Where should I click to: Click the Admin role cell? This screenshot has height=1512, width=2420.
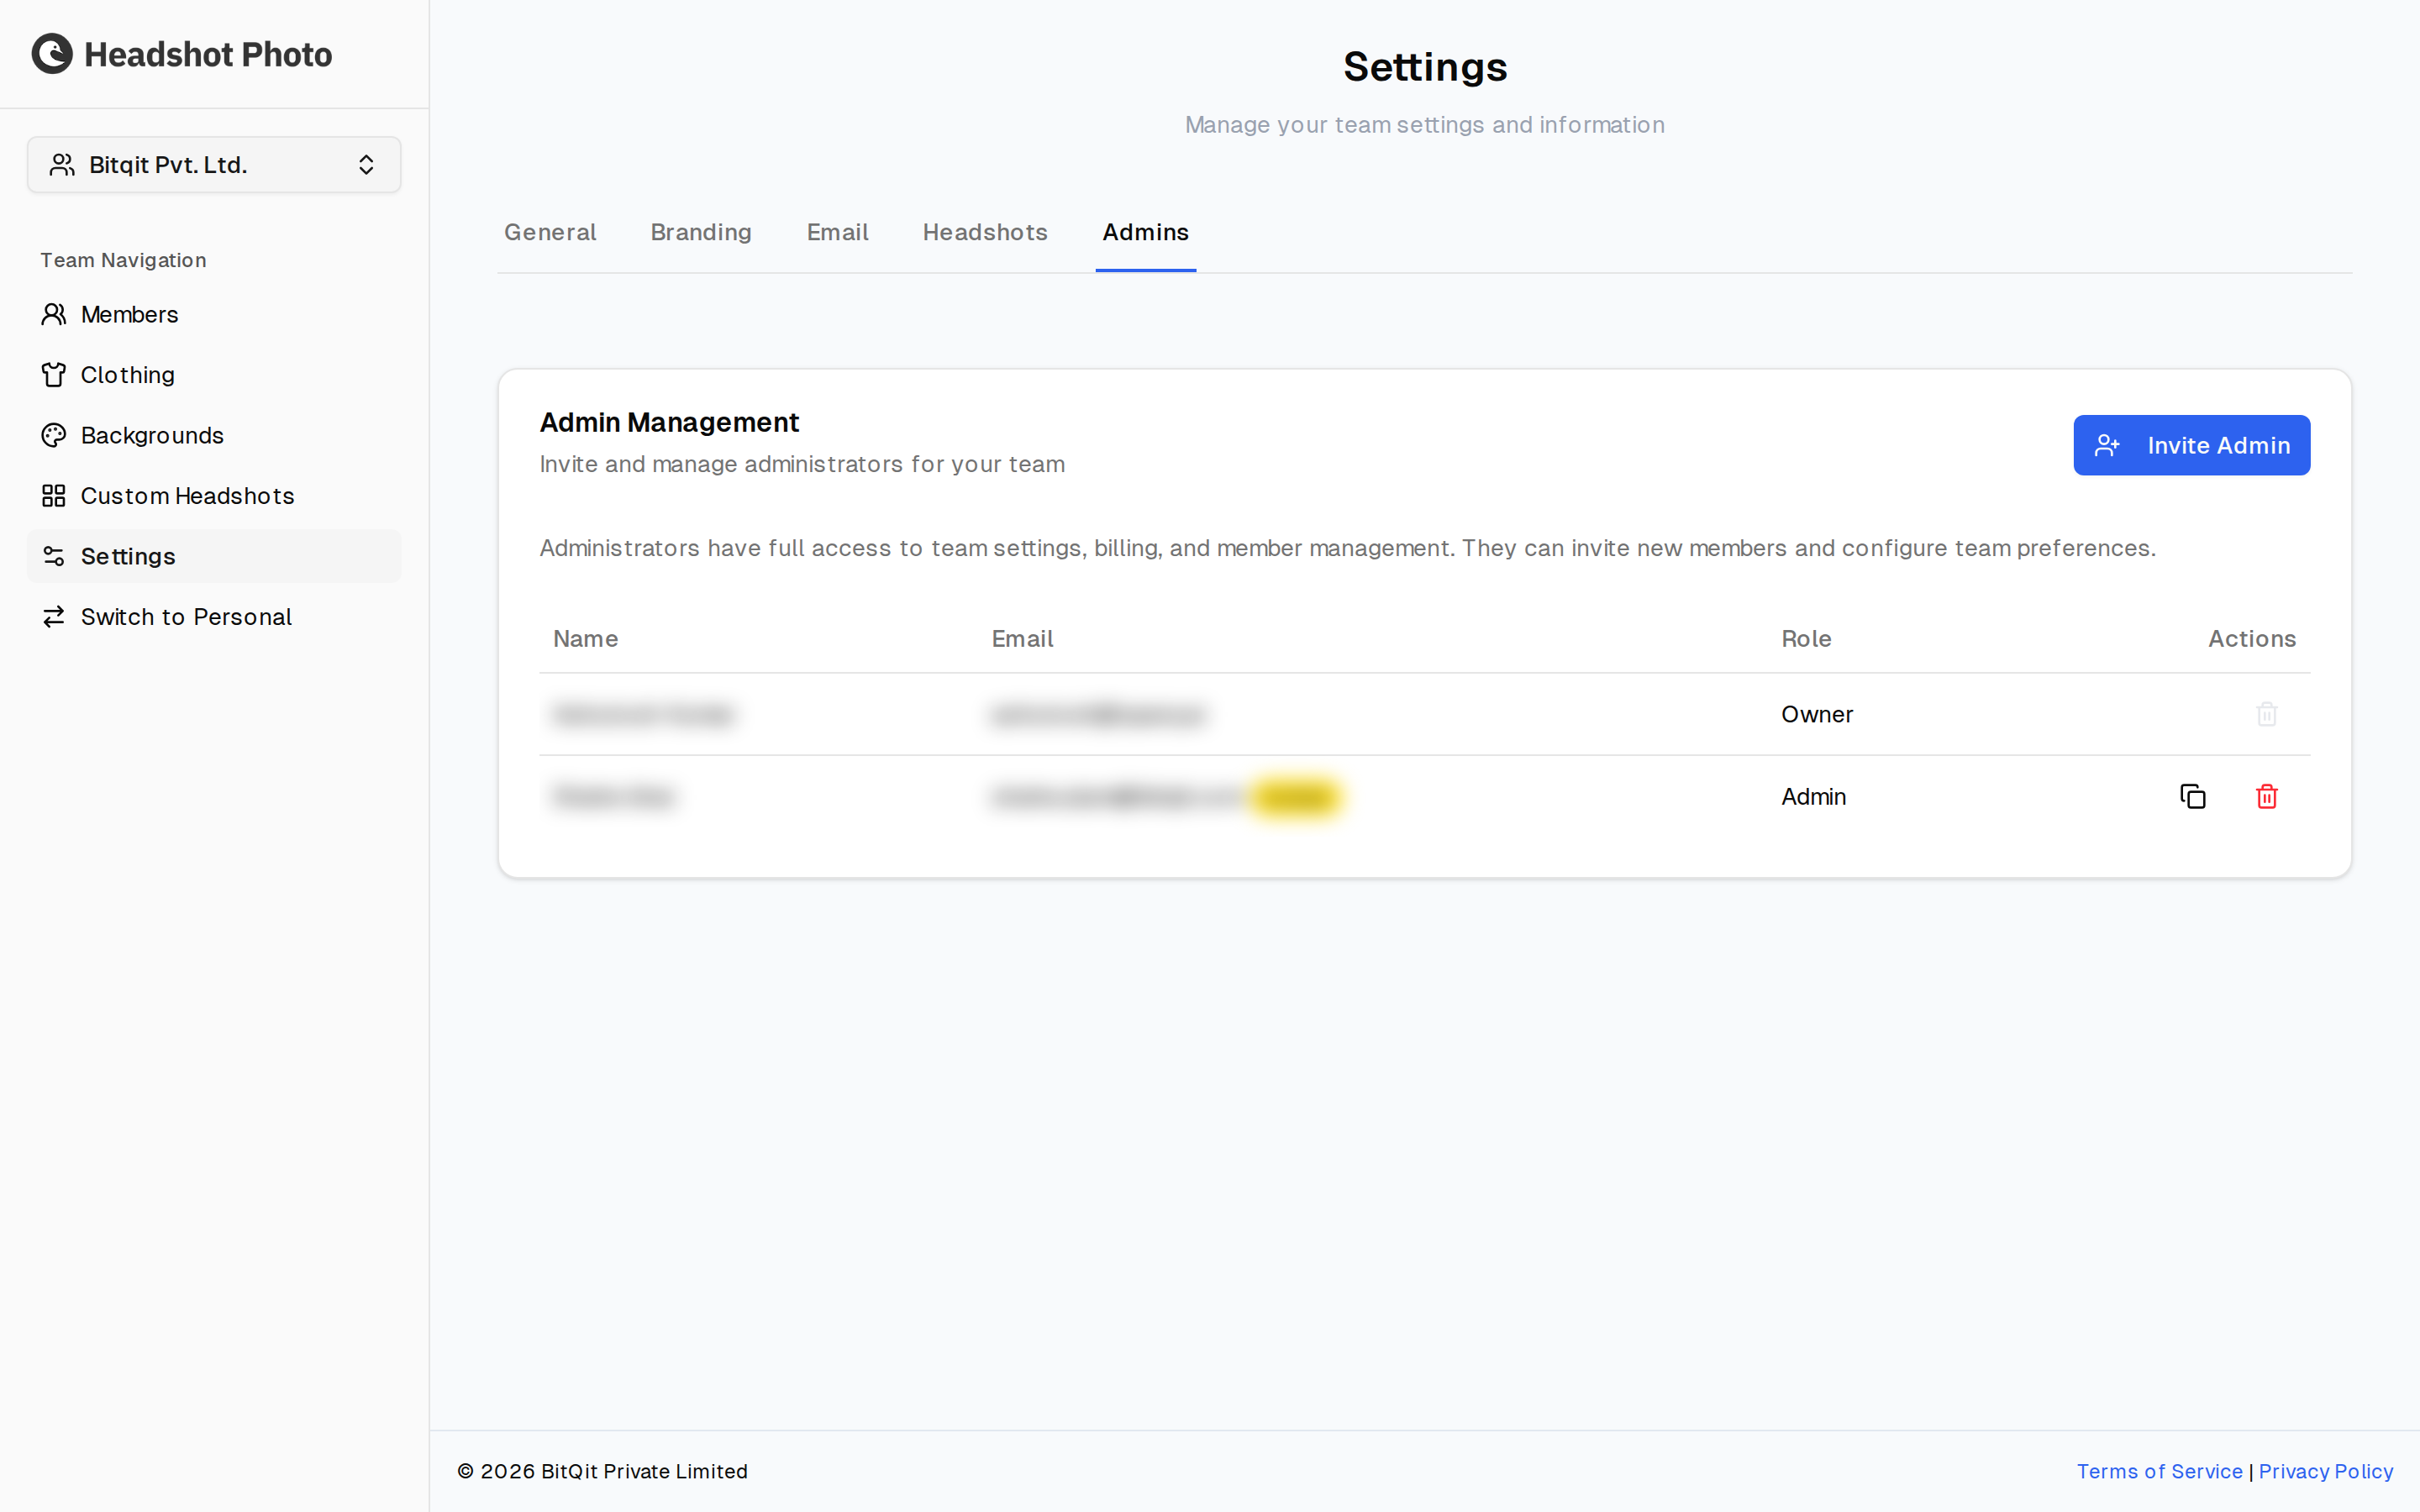pos(1813,797)
